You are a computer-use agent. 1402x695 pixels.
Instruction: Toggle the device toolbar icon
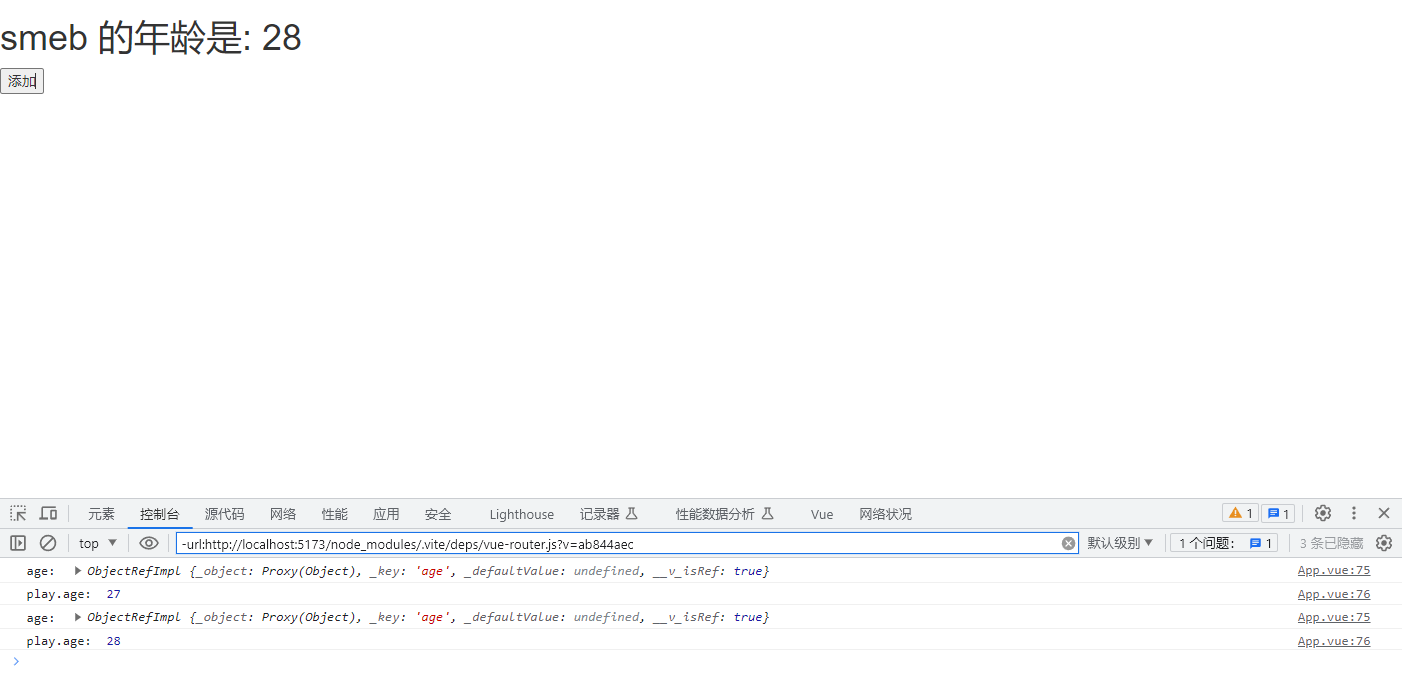pyautogui.click(x=48, y=513)
